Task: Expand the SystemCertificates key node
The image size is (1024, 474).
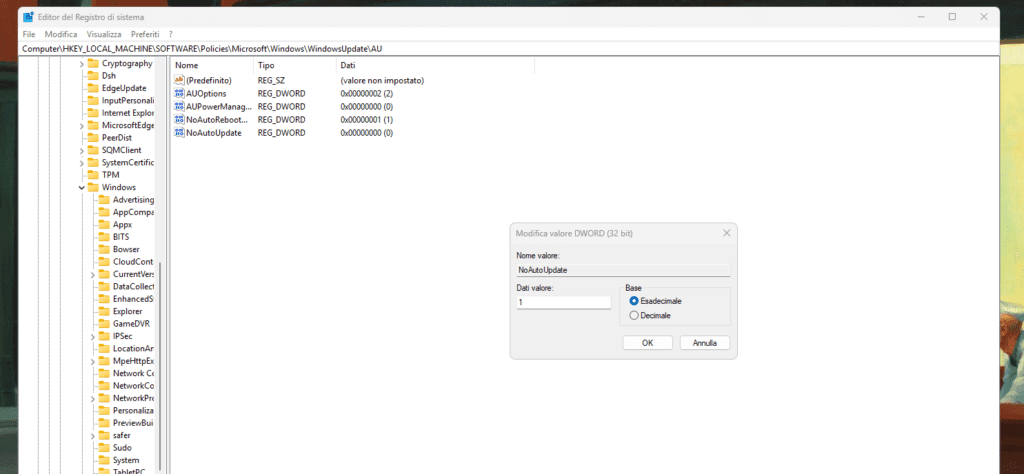Action: pos(81,162)
